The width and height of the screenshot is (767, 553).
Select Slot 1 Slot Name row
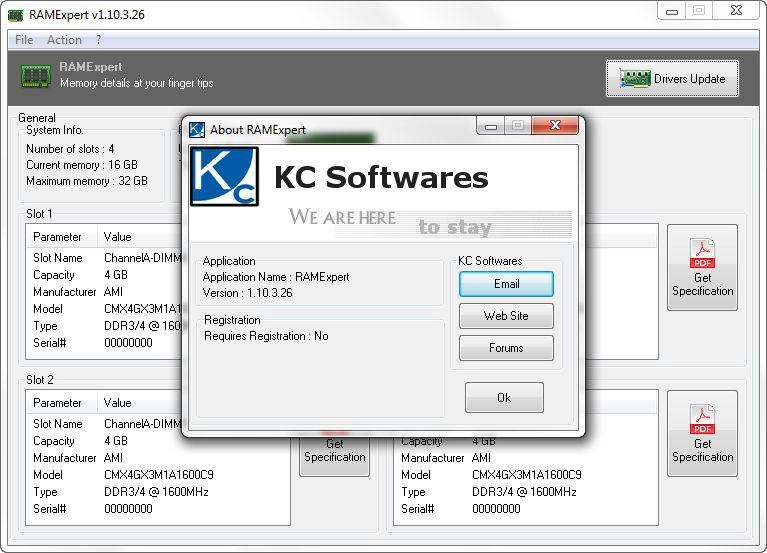[x=104, y=258]
